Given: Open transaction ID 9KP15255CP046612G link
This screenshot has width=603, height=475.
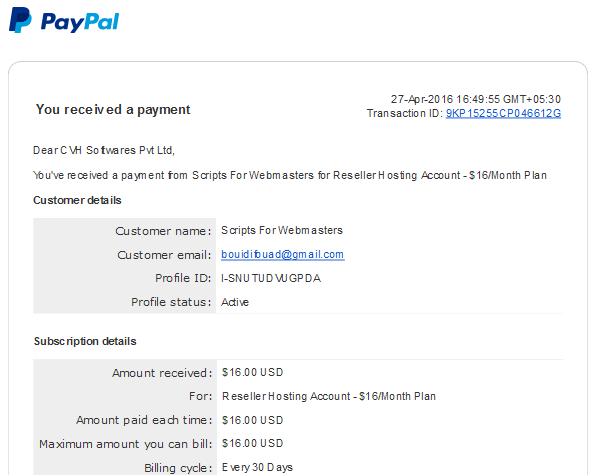Looking at the screenshot, I should (x=503, y=113).
